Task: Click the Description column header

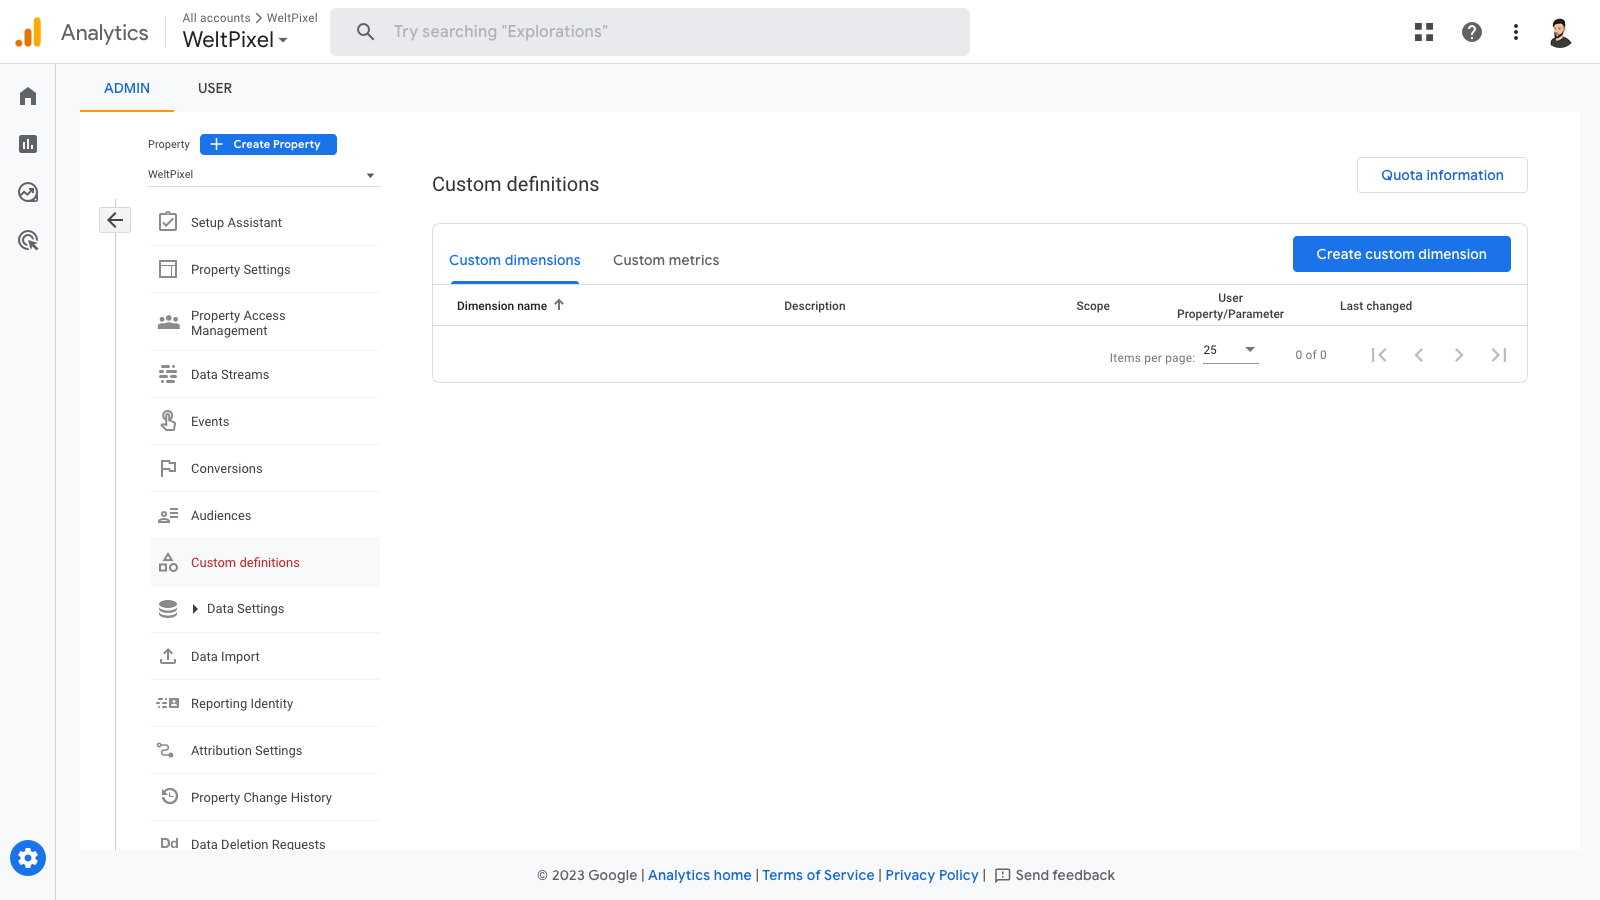Action: pos(815,306)
